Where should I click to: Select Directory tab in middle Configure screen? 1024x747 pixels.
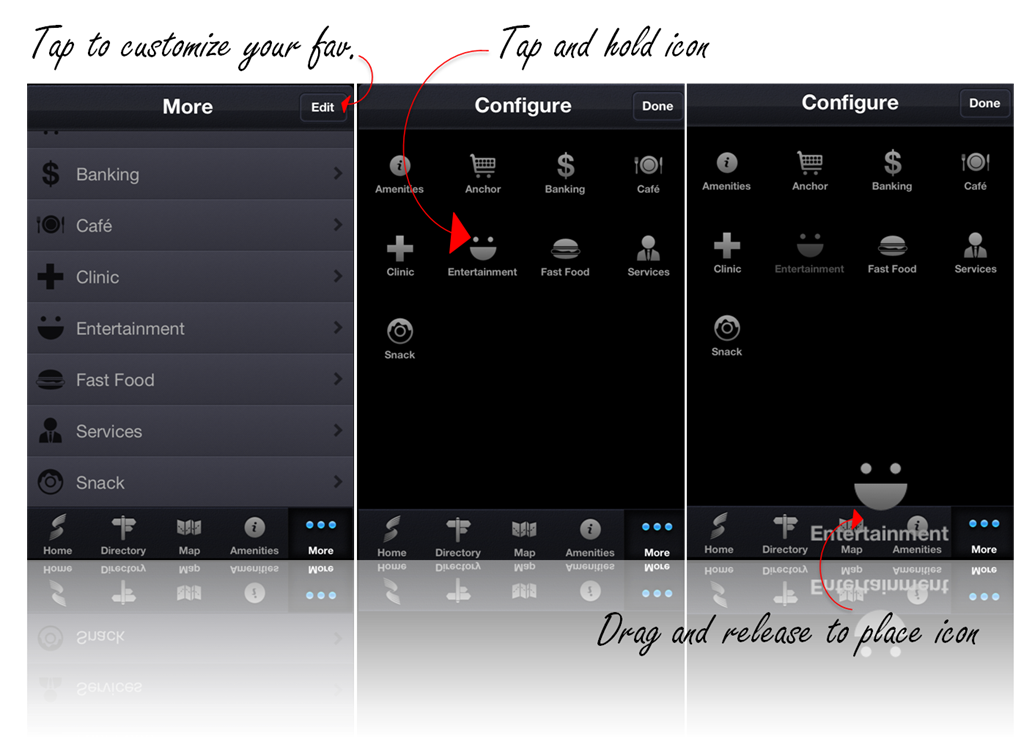[458, 537]
